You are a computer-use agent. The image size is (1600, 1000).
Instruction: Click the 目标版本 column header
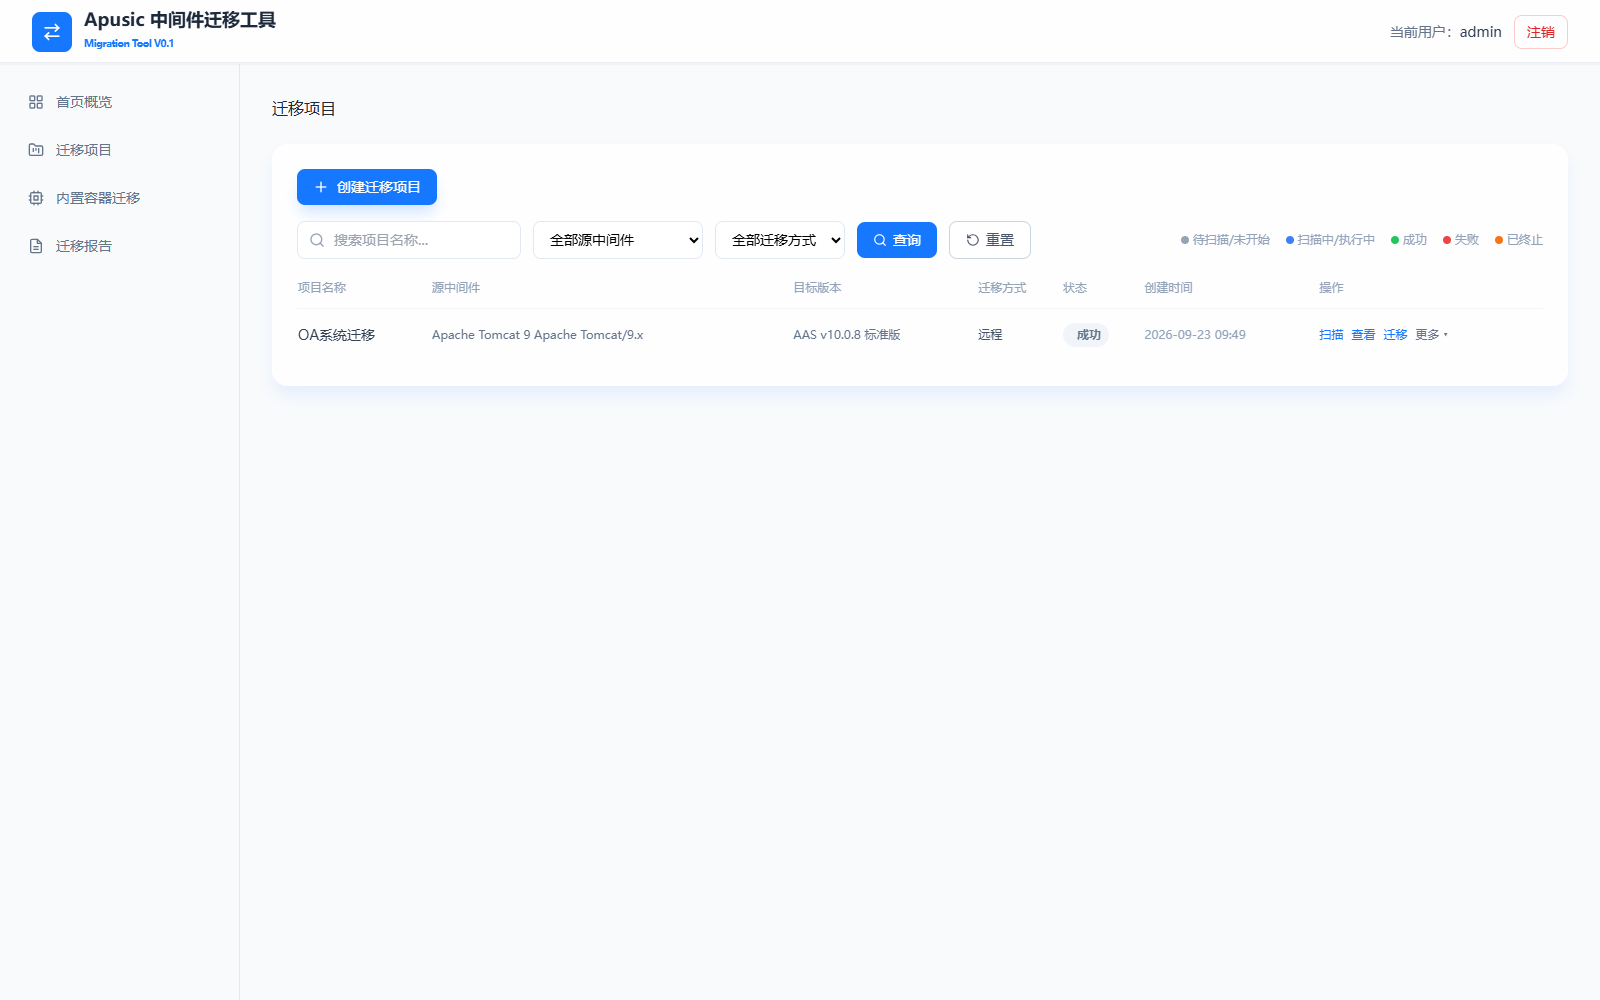[x=817, y=288]
